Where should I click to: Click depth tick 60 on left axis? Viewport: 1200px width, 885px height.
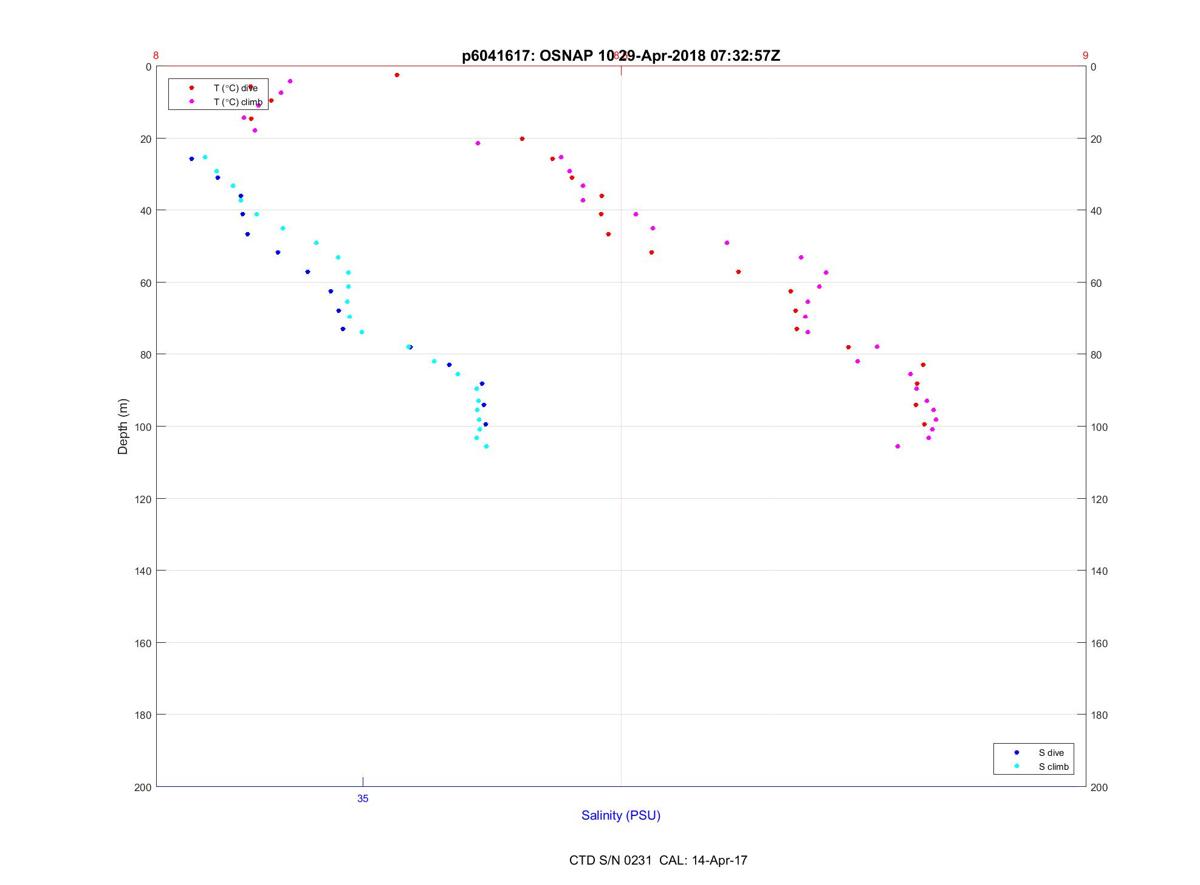click(x=145, y=283)
